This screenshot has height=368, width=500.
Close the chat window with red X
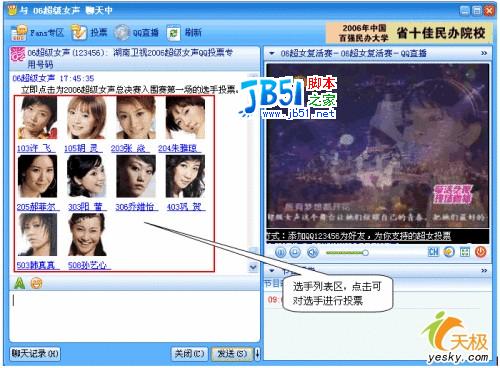490,11
